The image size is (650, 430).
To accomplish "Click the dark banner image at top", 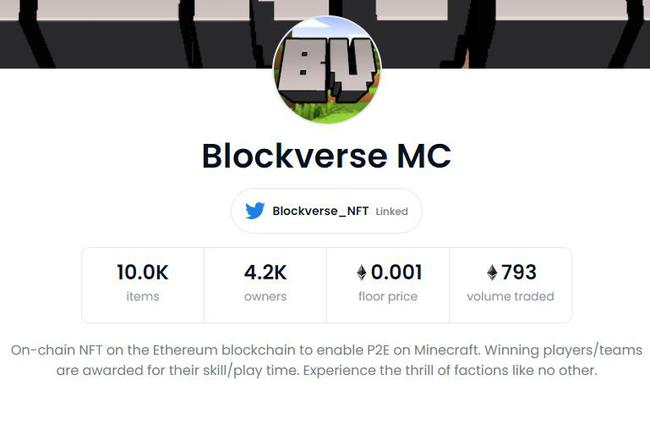I will pos(120,30).
